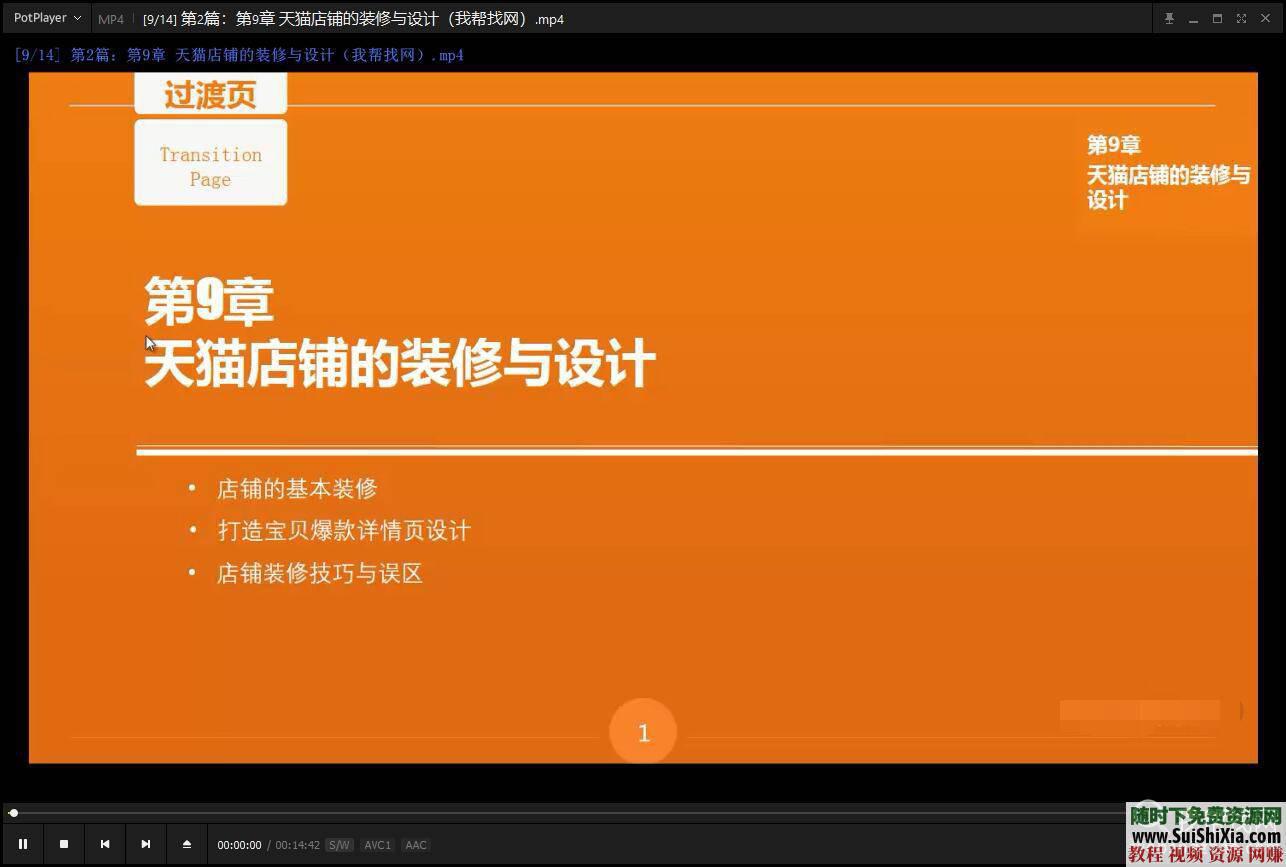Enter fullscreen with the expand arrows icon

[1242, 18]
